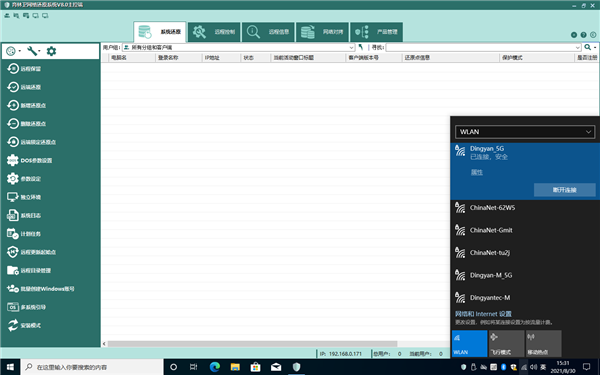Open 远端还原 in the left sidebar
The image size is (600, 375).
coord(24,87)
